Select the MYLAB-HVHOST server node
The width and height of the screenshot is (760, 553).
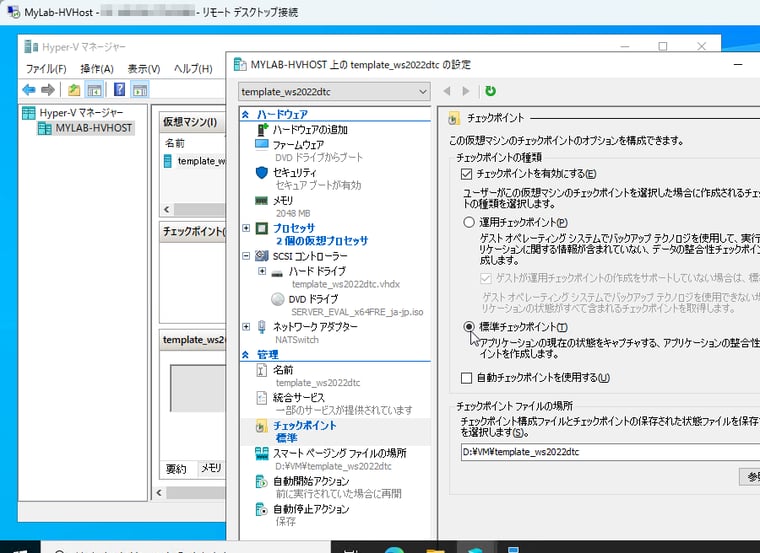coord(86,128)
